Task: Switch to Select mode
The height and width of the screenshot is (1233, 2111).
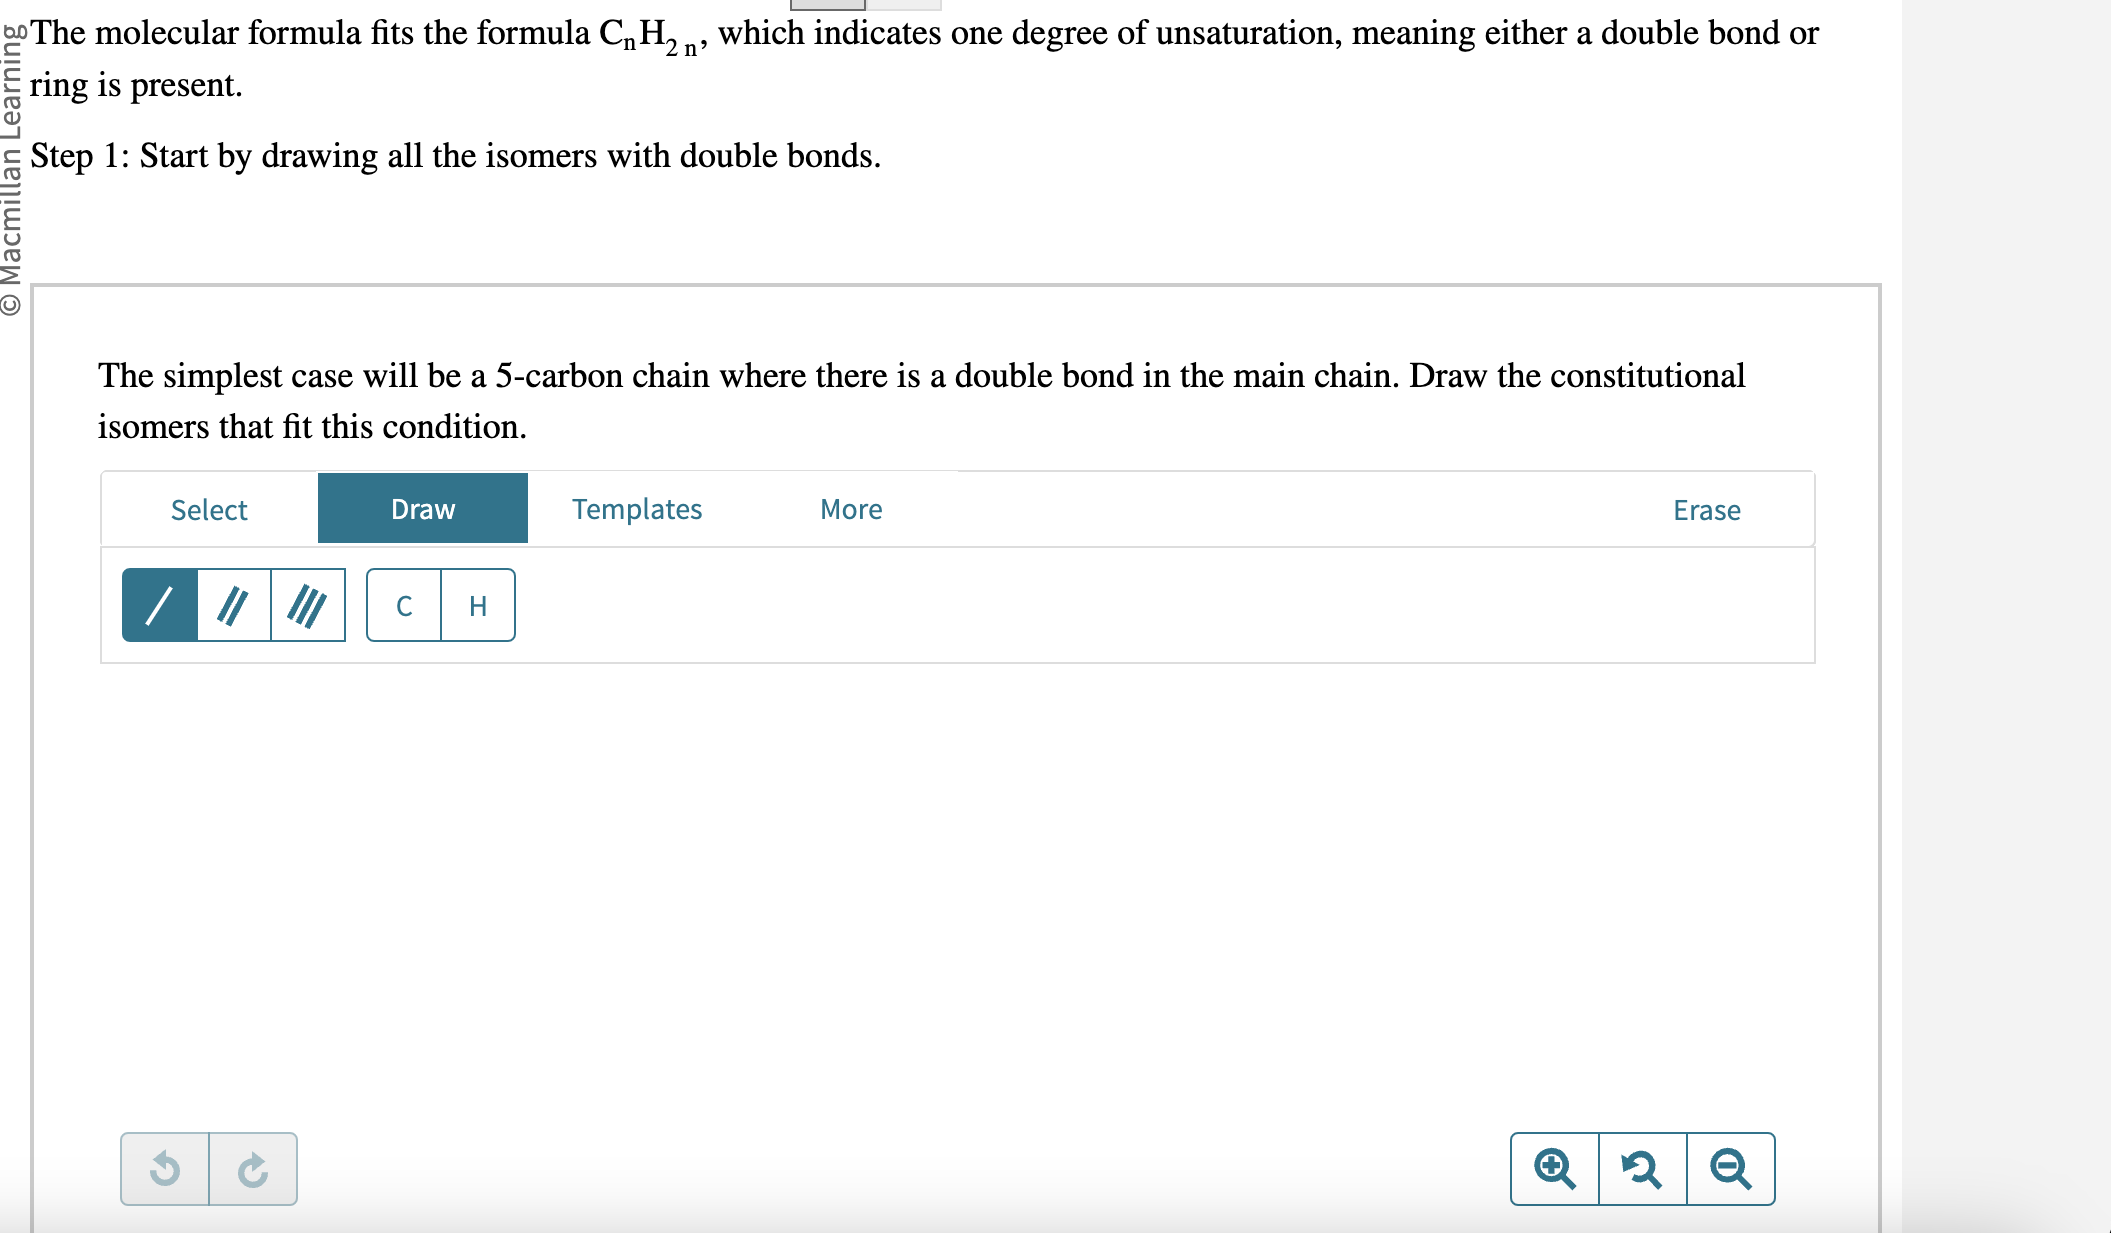Action: coord(209,509)
